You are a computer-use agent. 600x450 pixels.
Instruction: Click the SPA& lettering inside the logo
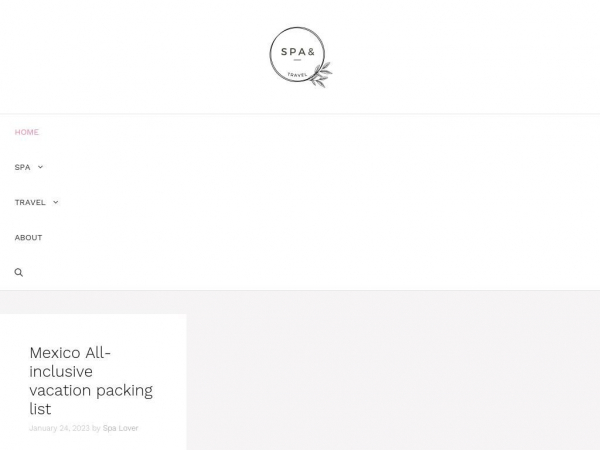click(x=298, y=52)
